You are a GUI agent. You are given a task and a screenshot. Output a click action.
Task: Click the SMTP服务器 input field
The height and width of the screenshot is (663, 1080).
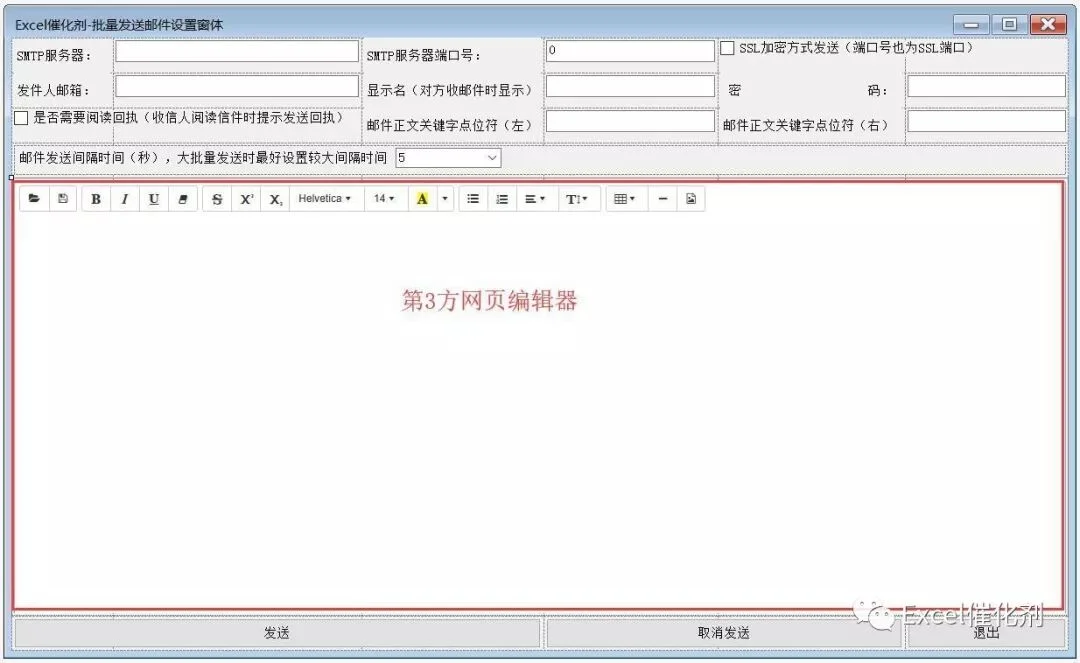click(x=237, y=51)
